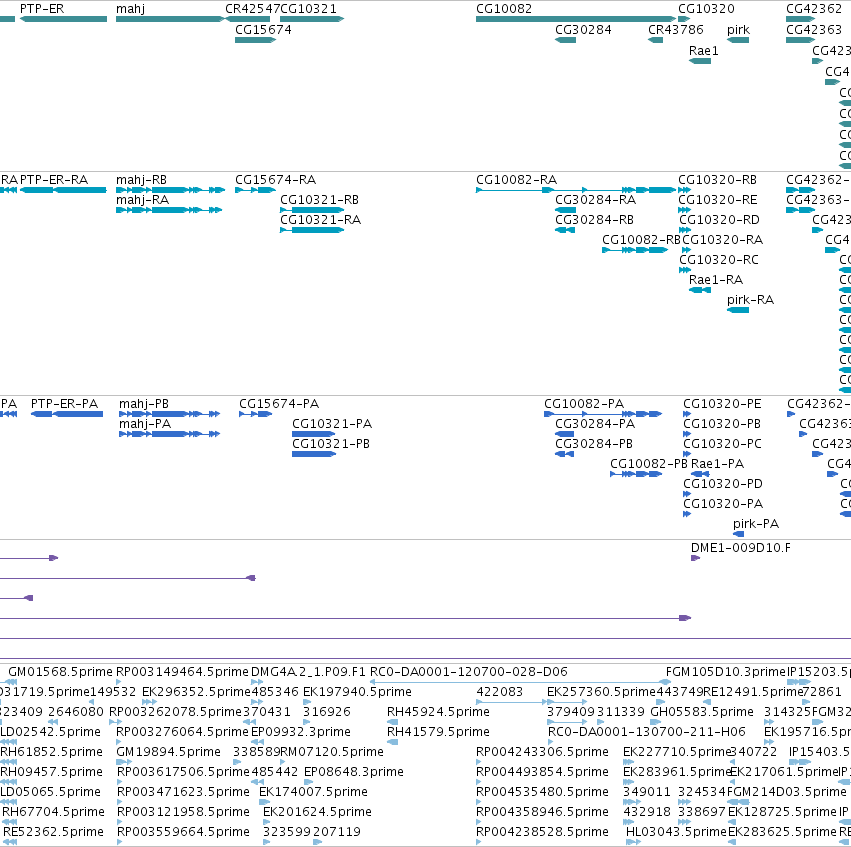The image size is (851, 847).
Task: Click the CG30284-PB protein label
Action: pyautogui.click(x=594, y=444)
